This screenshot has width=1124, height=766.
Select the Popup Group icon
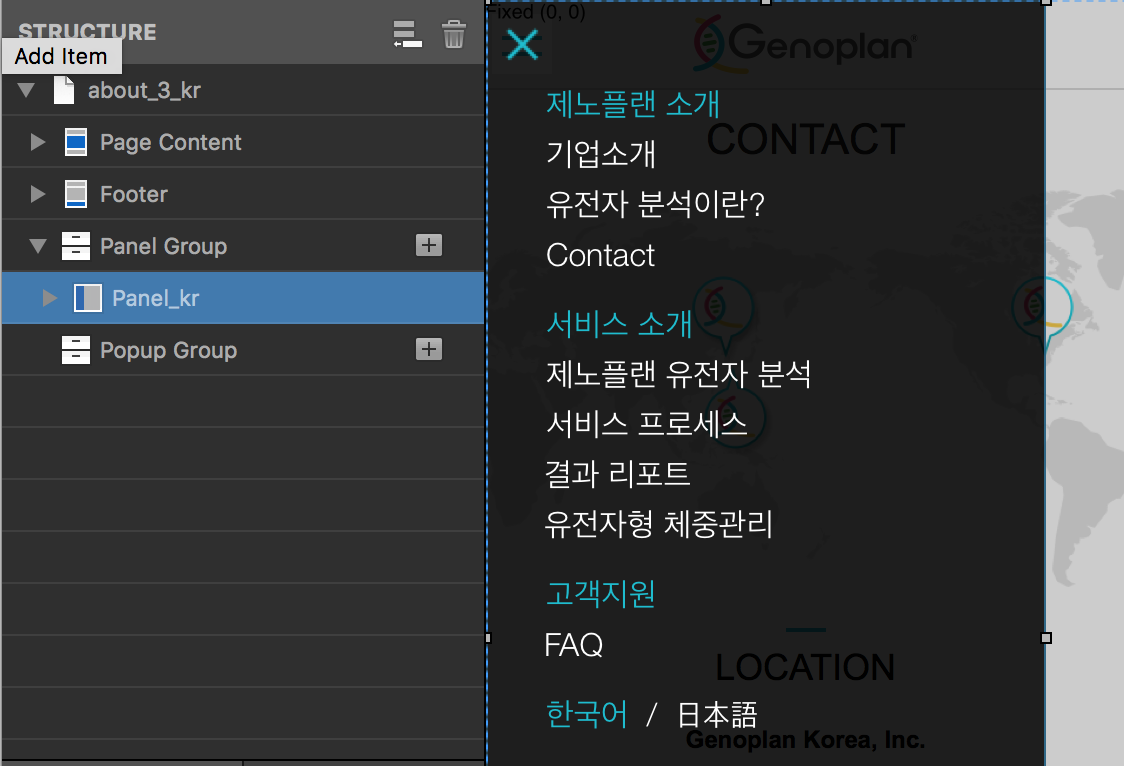(x=76, y=350)
